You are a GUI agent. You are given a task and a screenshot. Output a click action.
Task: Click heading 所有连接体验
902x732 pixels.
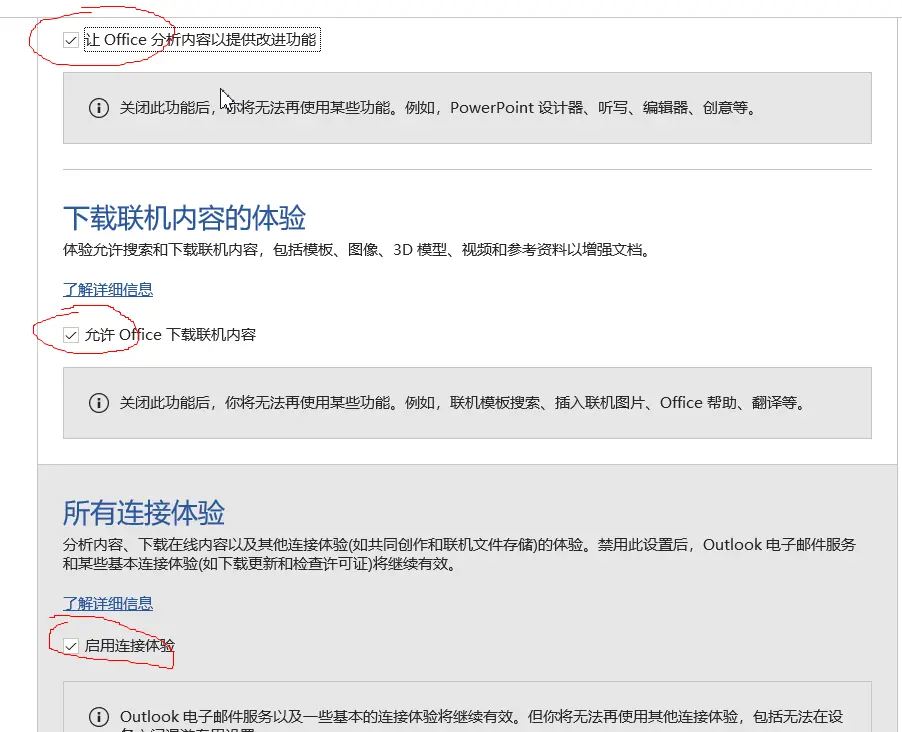point(144,513)
